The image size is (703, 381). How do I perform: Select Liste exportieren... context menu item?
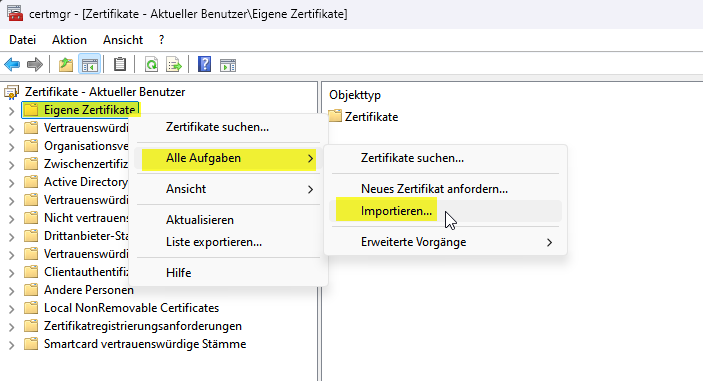coord(214,242)
